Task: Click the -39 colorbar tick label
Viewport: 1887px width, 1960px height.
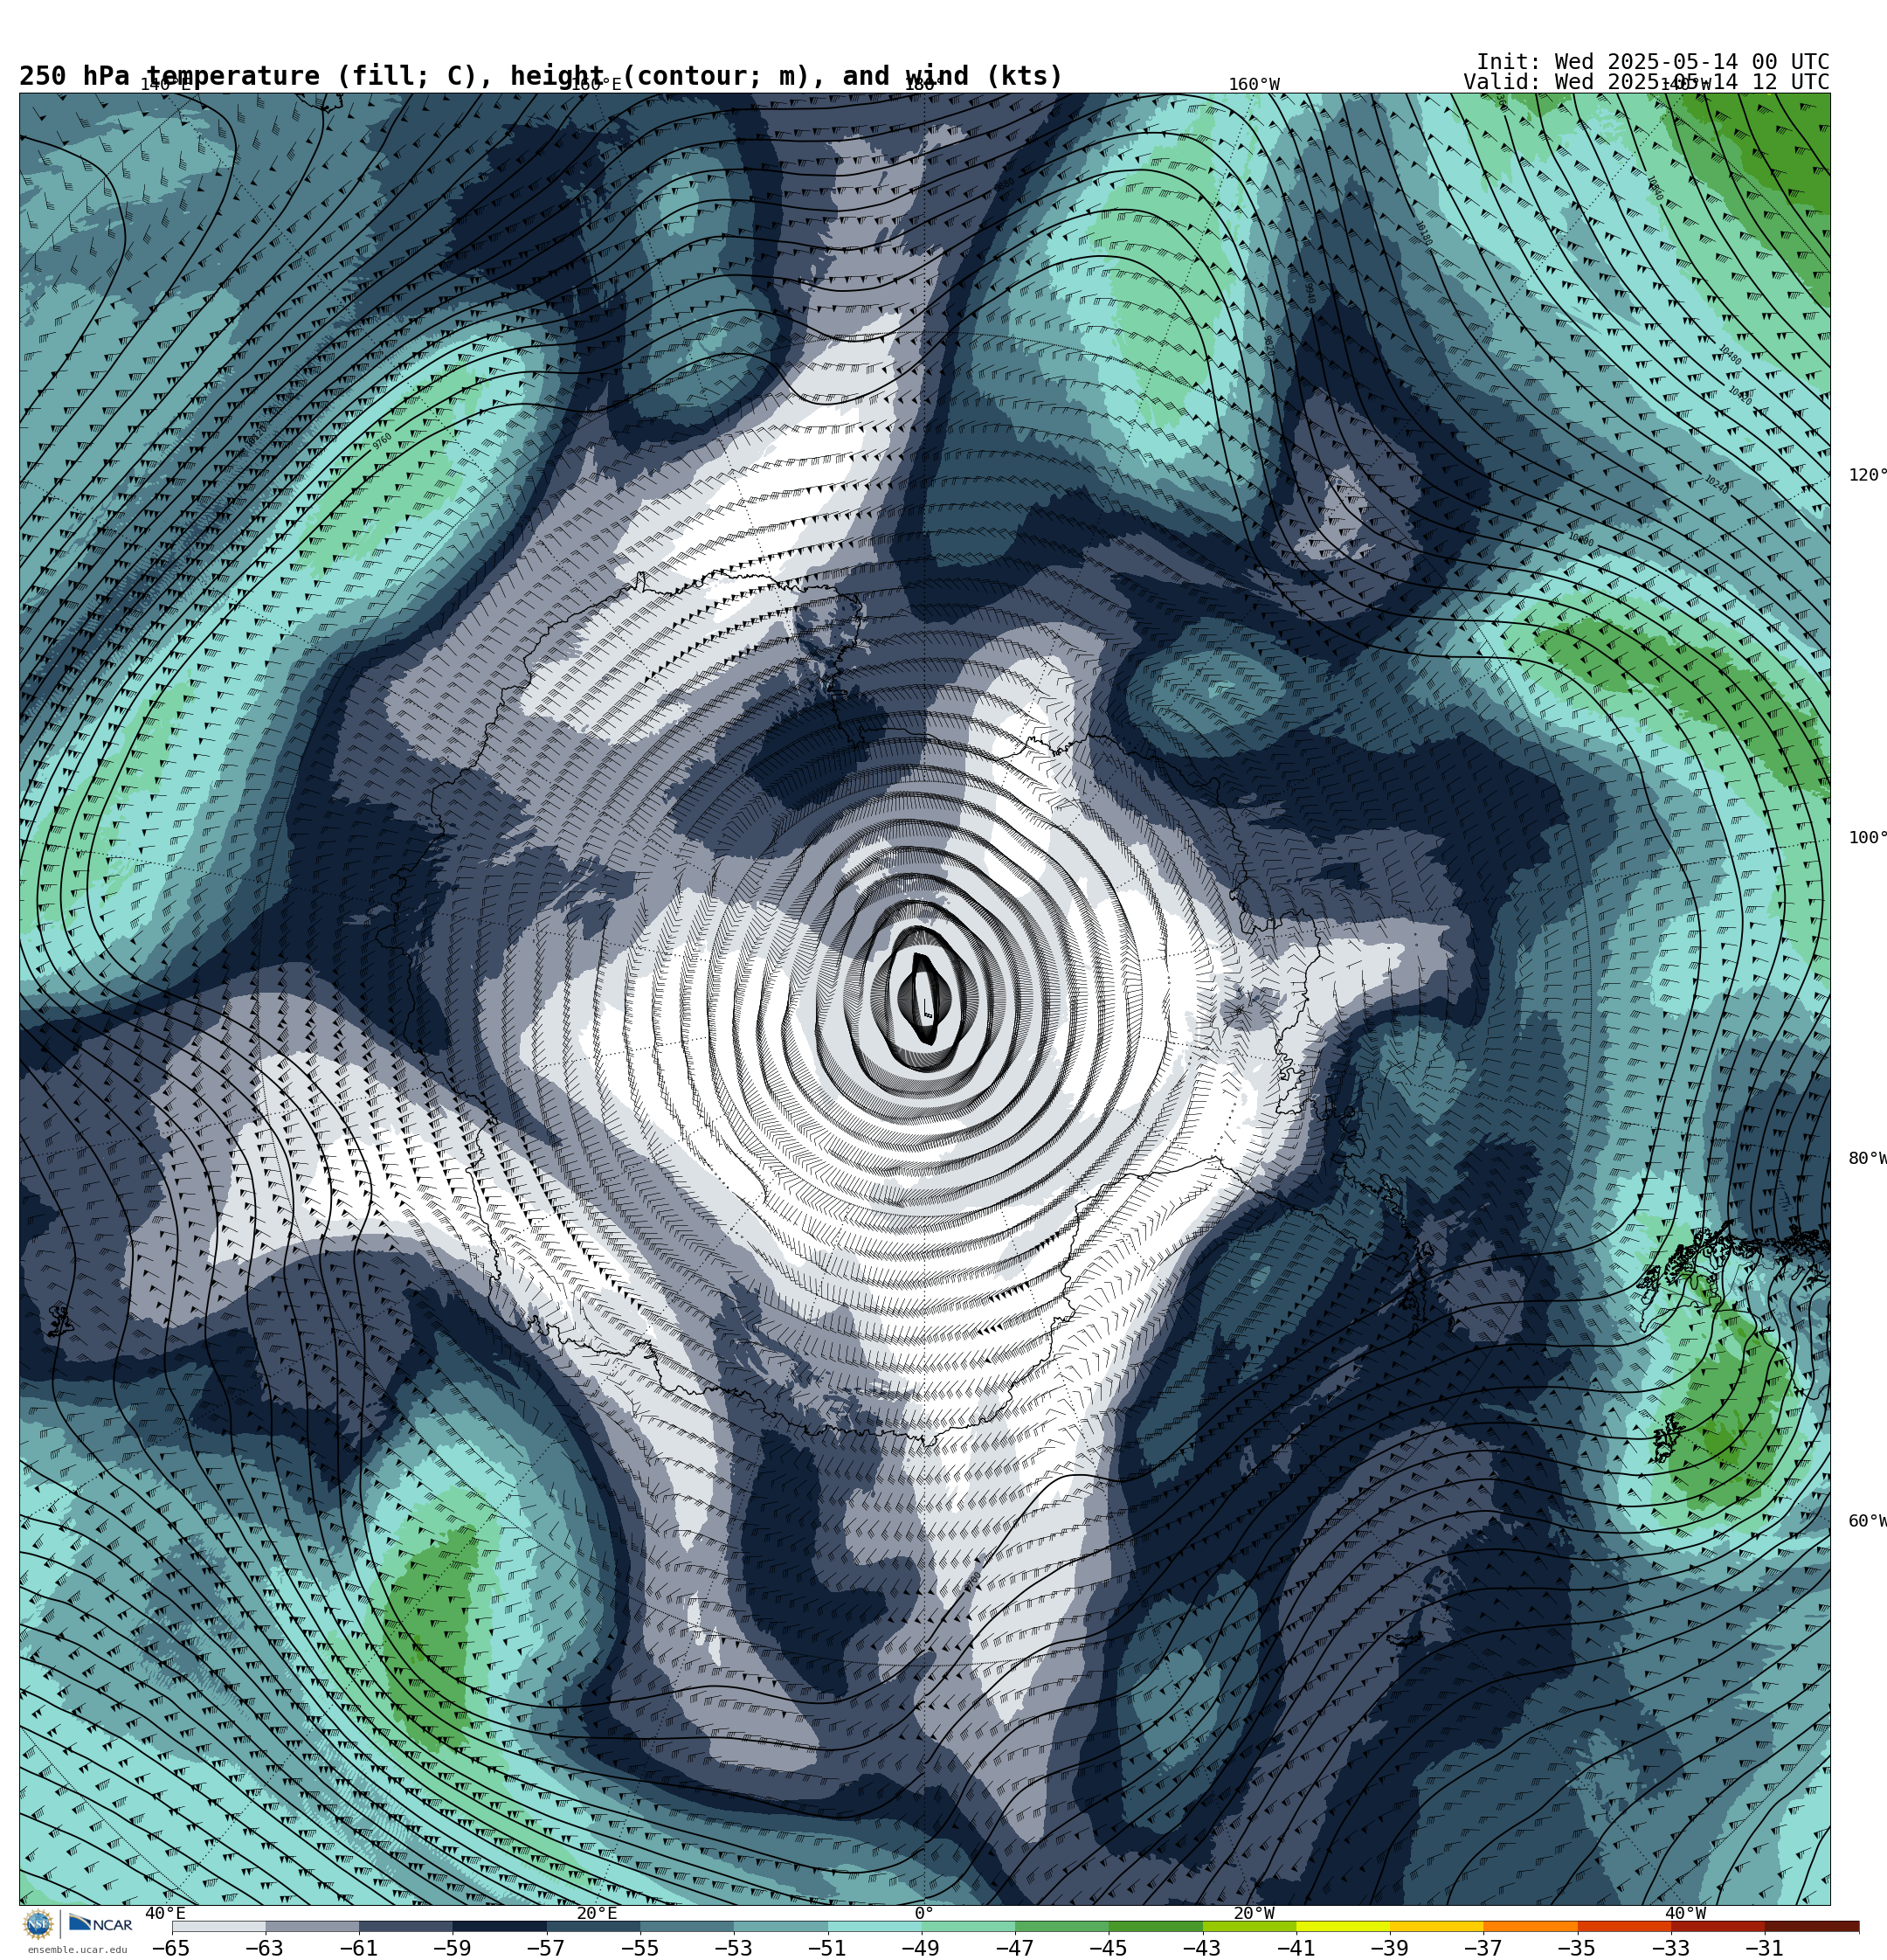Action: (x=1390, y=1948)
